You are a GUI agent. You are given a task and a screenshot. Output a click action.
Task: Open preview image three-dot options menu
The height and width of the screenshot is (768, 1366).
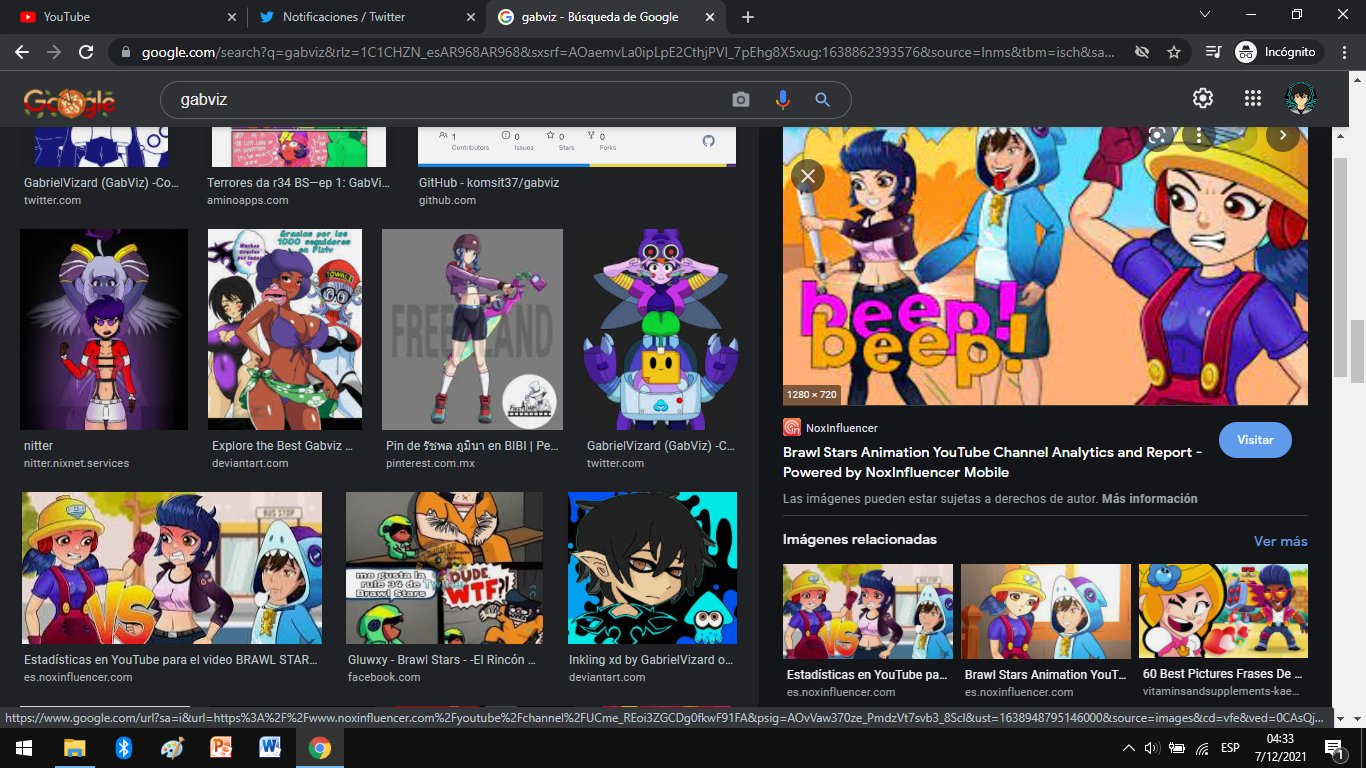[1199, 135]
